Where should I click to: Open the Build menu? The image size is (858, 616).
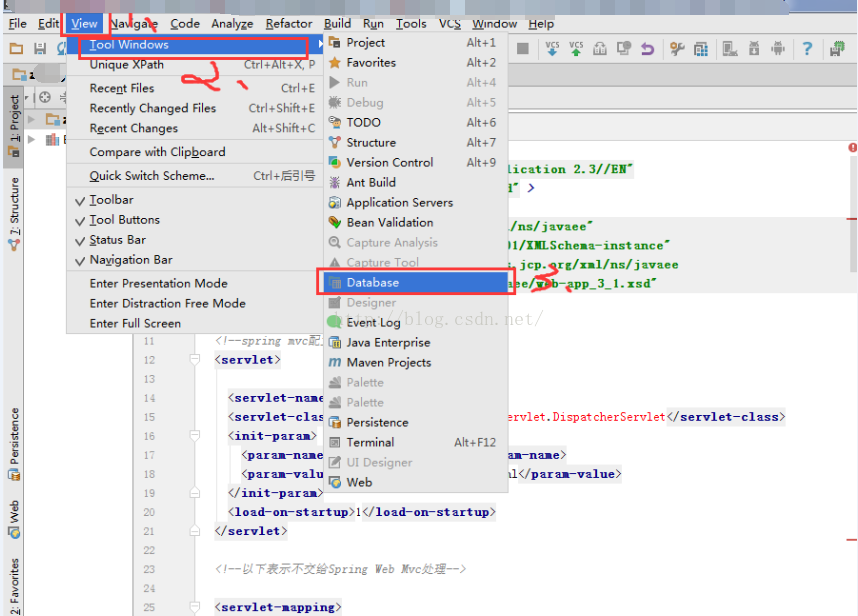(x=337, y=24)
